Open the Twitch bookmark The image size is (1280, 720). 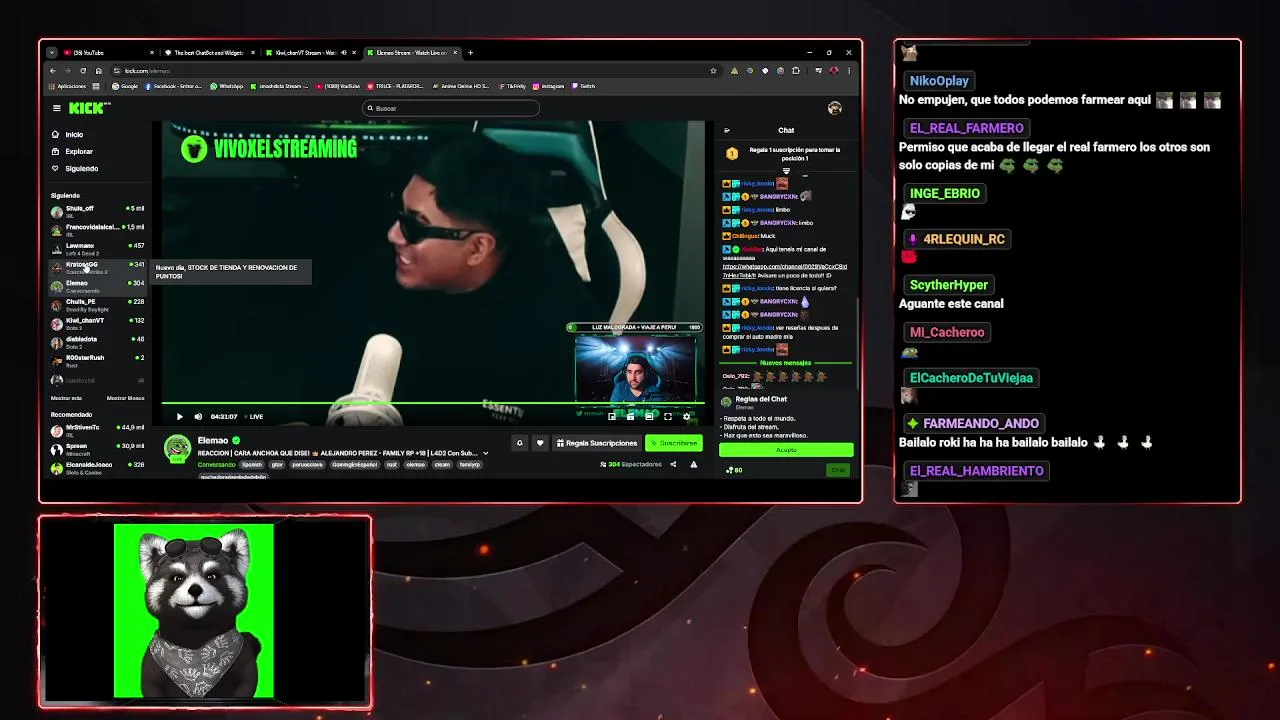click(583, 86)
